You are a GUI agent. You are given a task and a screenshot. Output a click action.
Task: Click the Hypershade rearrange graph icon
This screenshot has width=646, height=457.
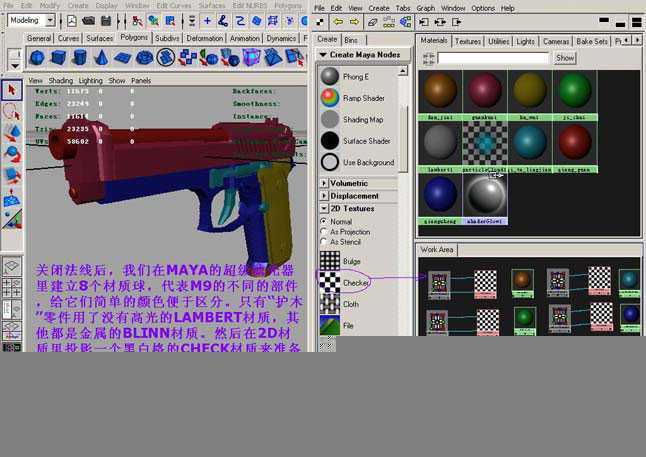click(389, 22)
